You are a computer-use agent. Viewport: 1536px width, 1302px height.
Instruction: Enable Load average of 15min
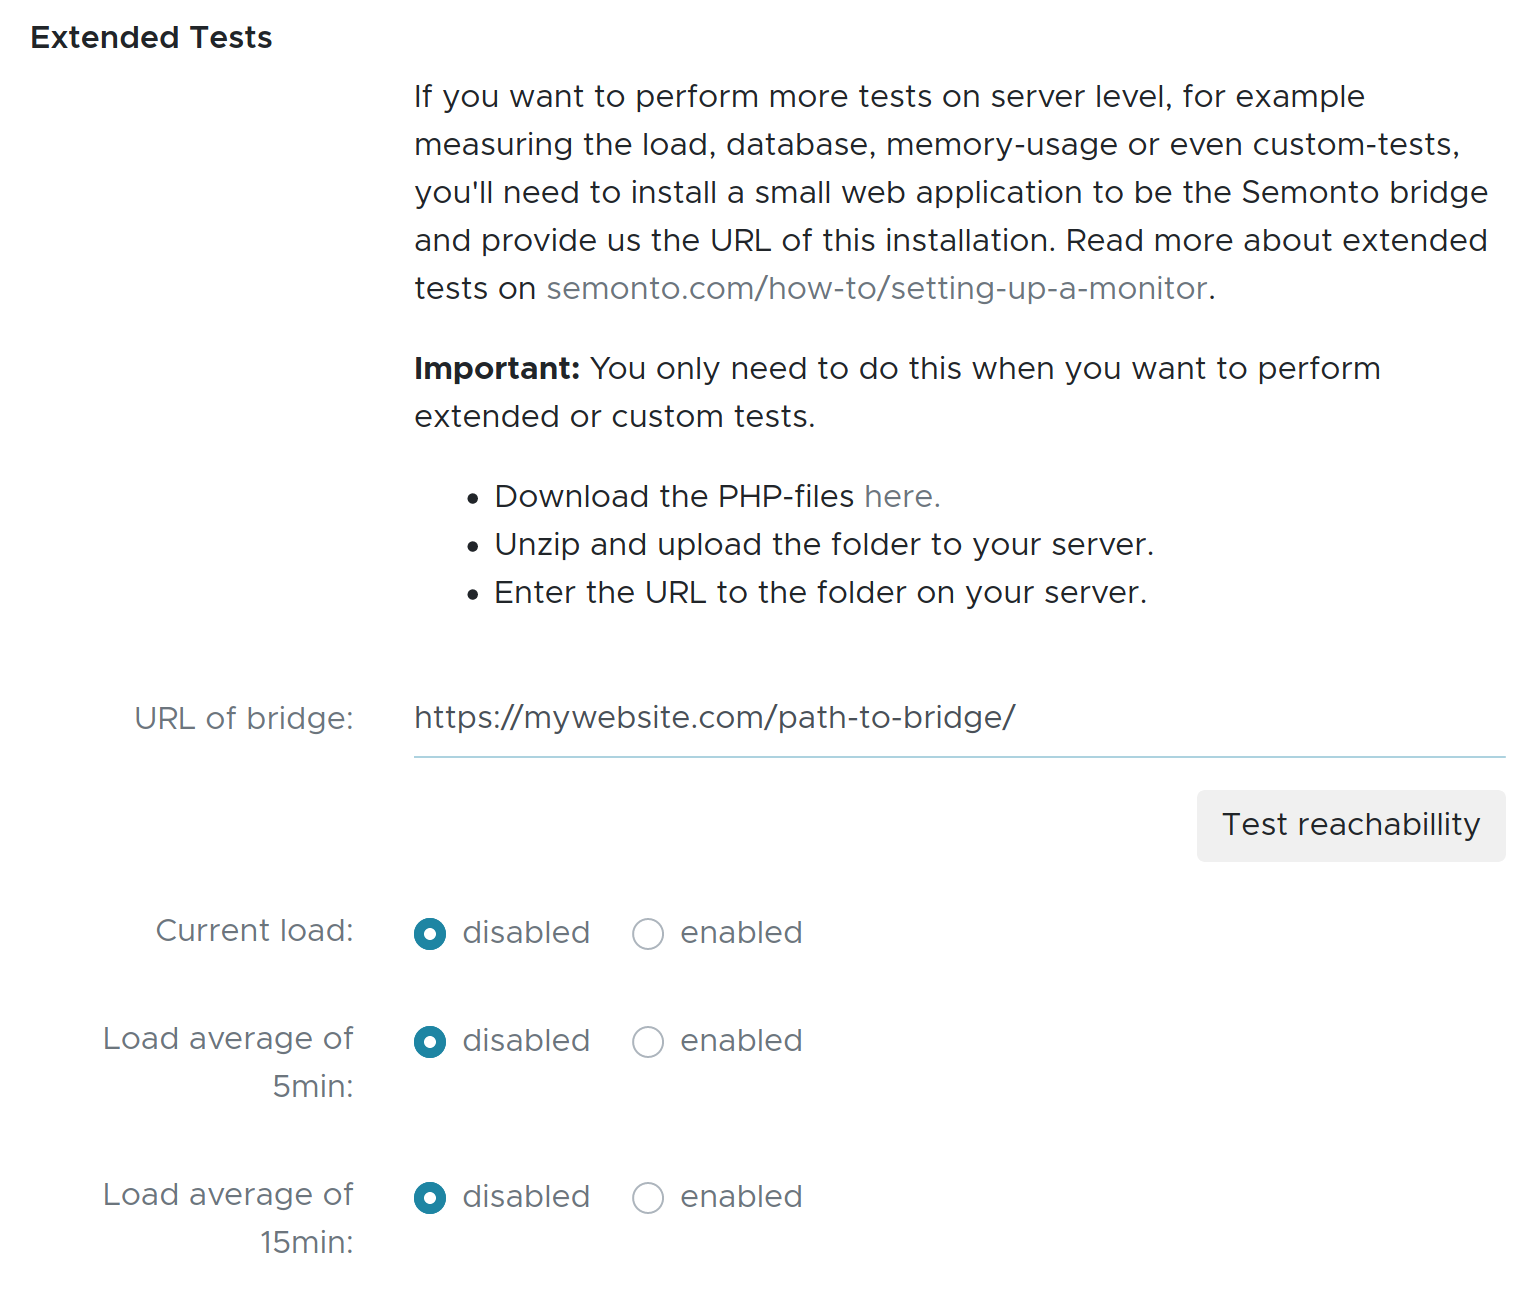(x=648, y=1198)
